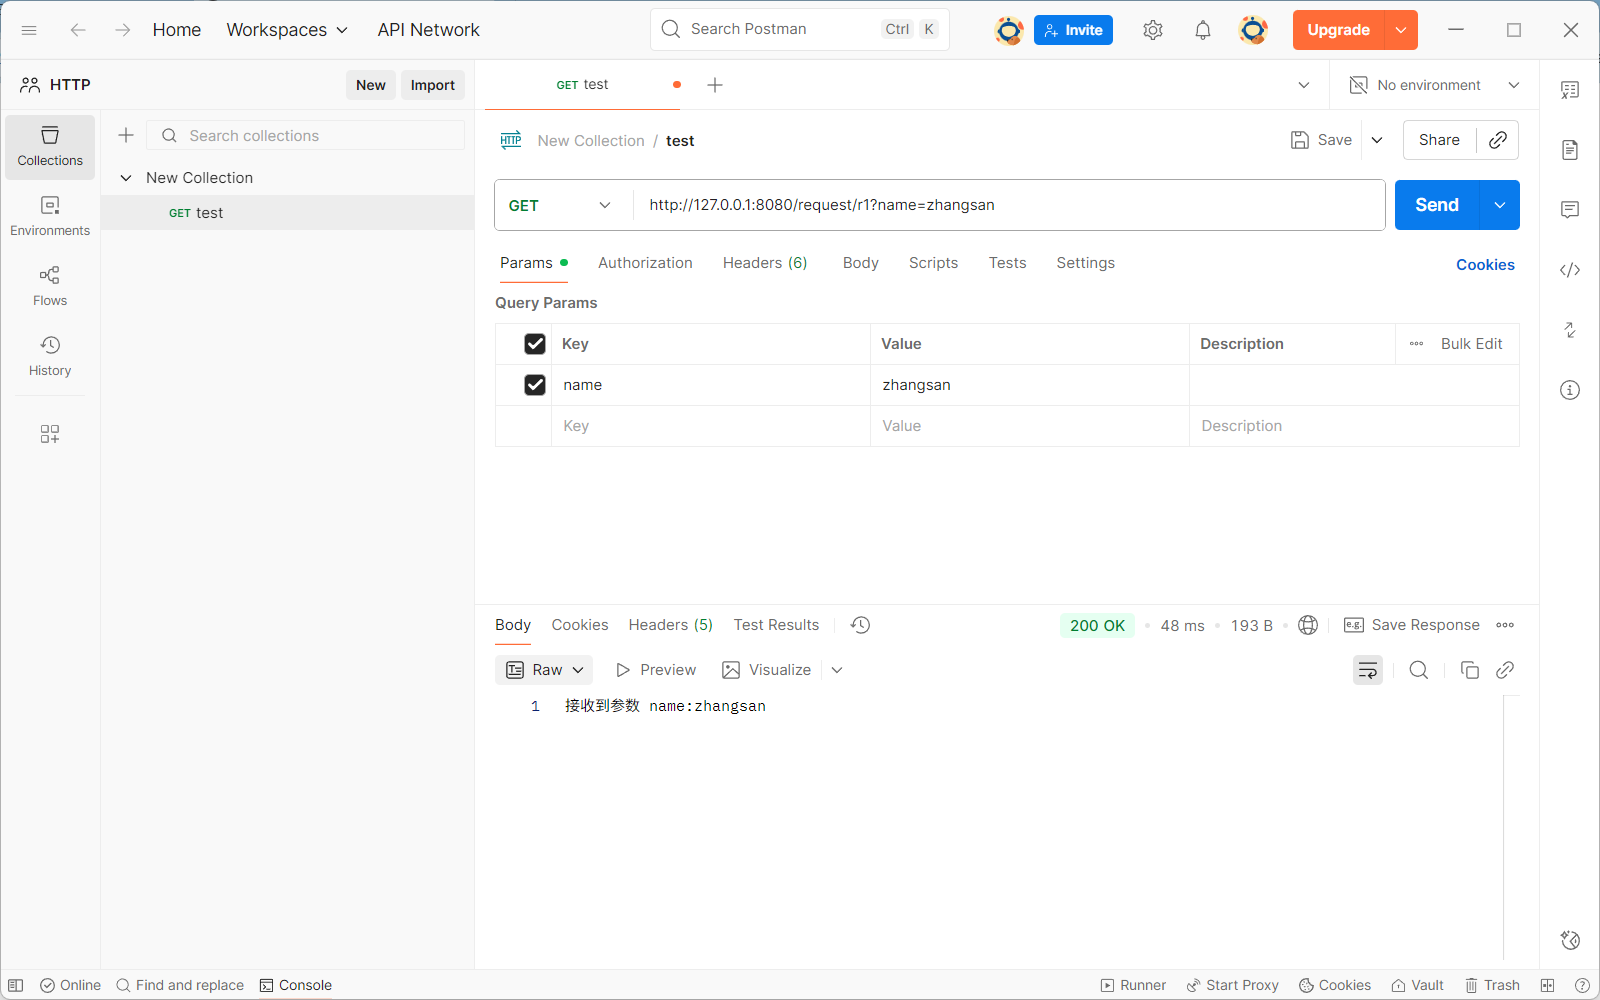Open the Test Results tab
The width and height of the screenshot is (1600, 1000).
click(x=776, y=625)
